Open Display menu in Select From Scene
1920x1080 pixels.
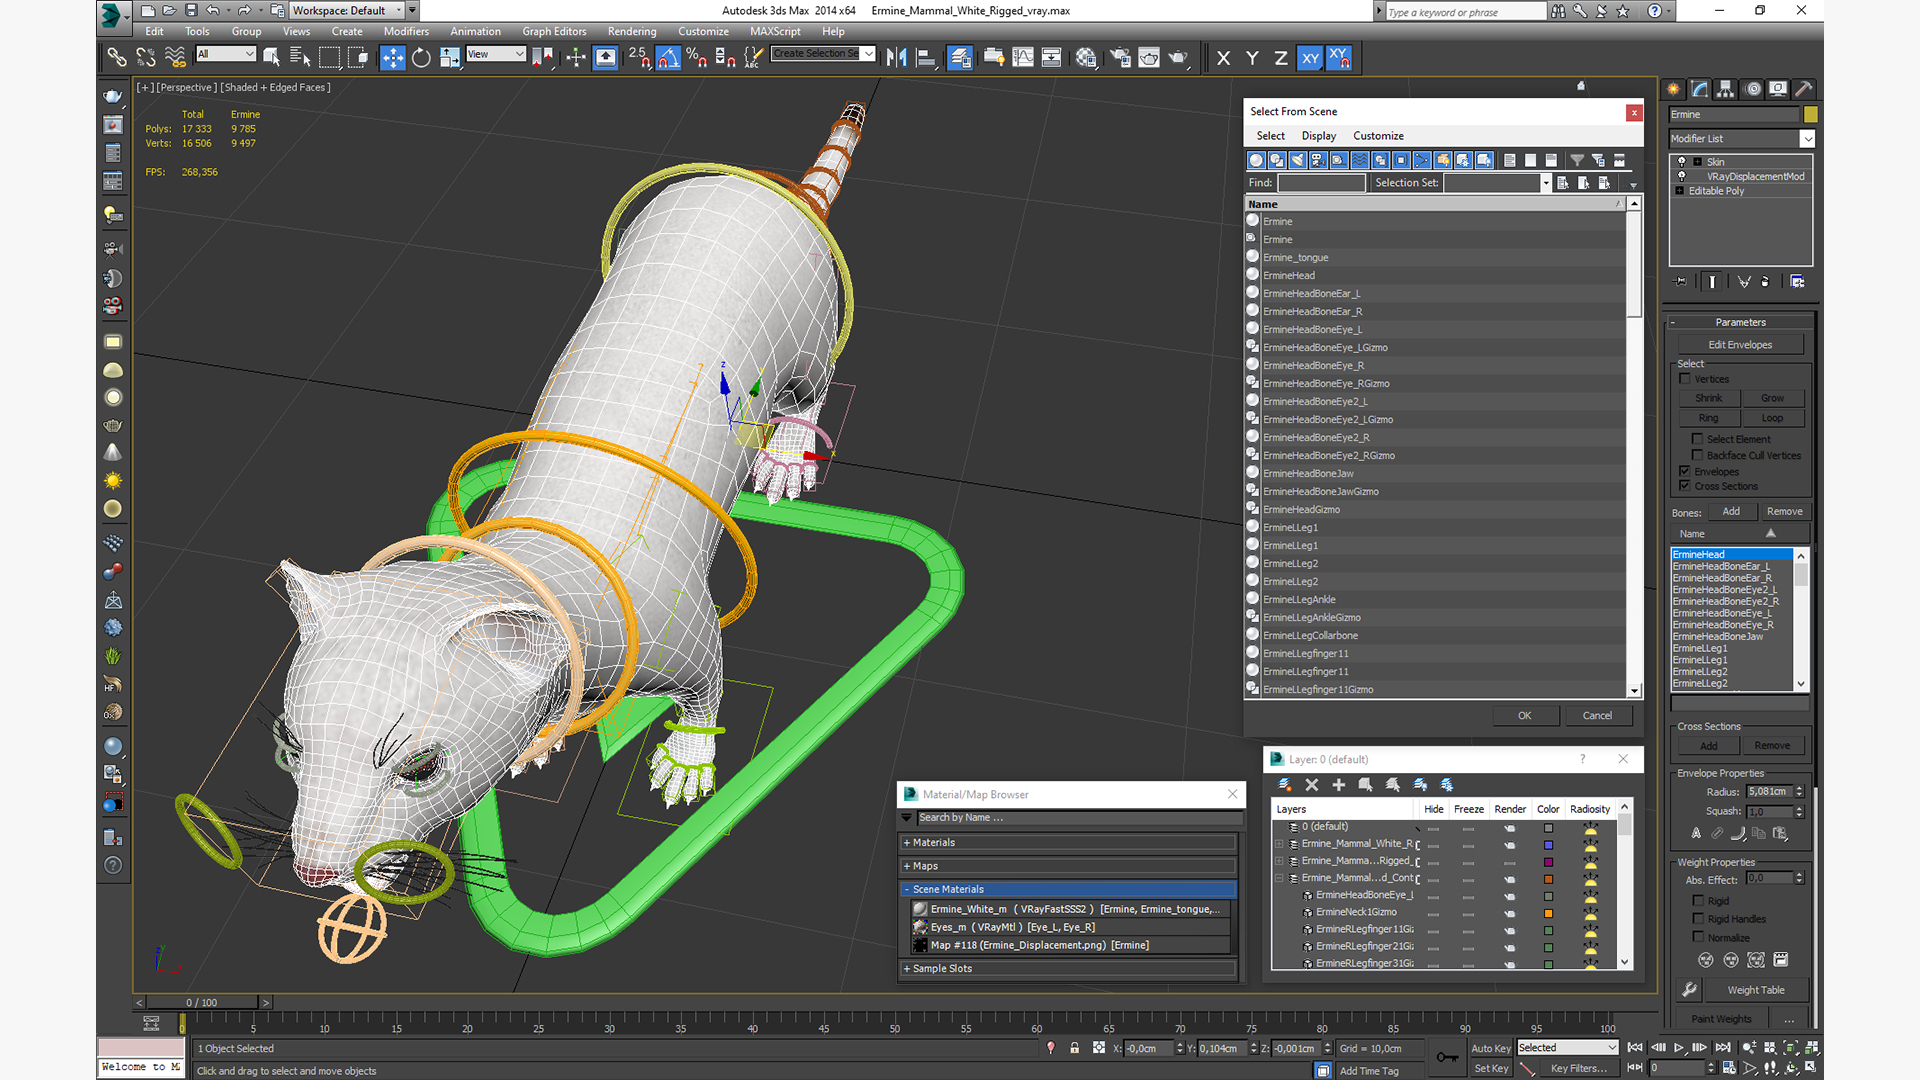point(1318,136)
